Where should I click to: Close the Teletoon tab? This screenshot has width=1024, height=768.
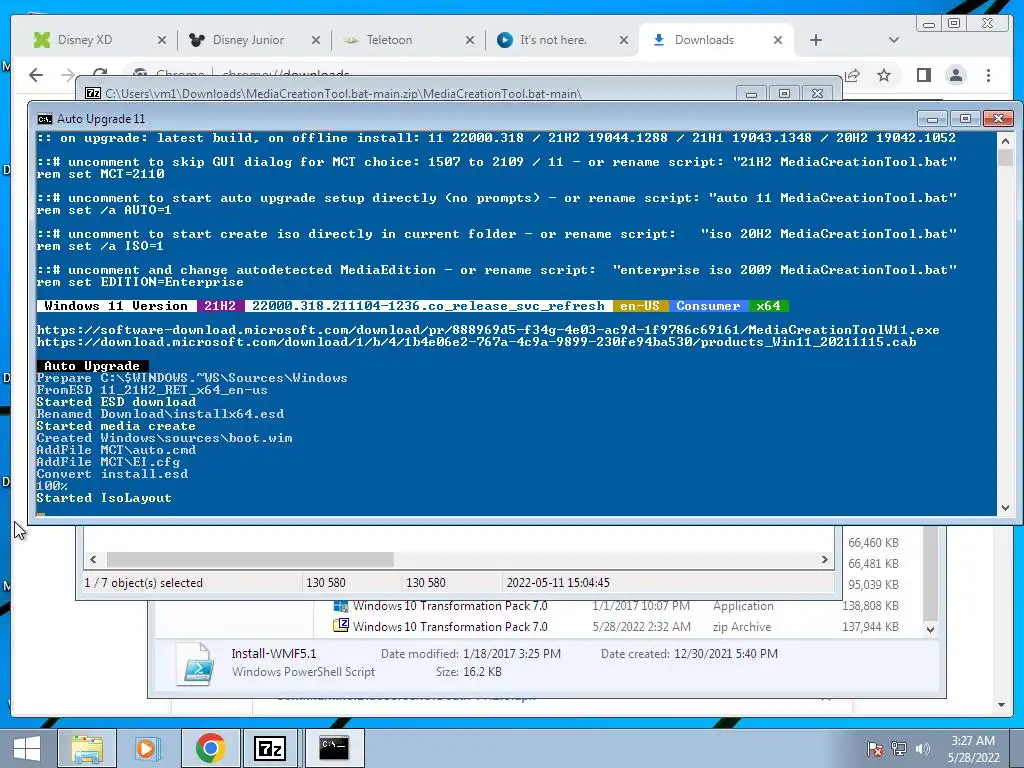470,40
